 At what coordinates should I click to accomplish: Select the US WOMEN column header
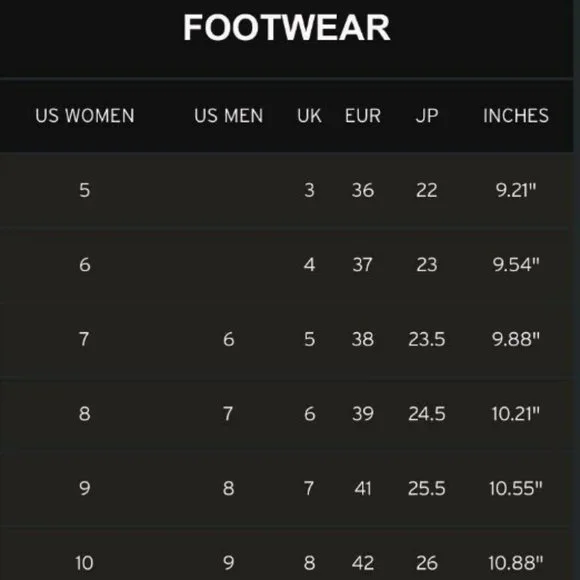[x=85, y=116]
